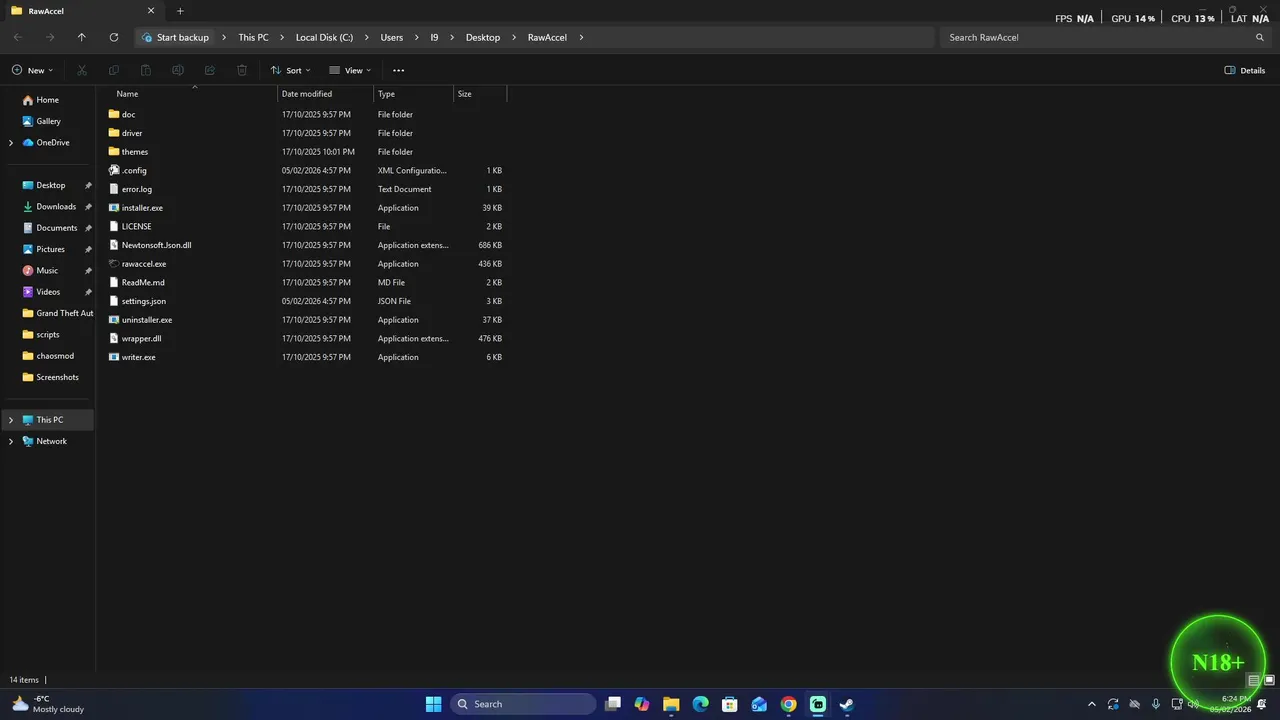Open Task View from taskbar
1280x720 pixels.
click(x=613, y=704)
